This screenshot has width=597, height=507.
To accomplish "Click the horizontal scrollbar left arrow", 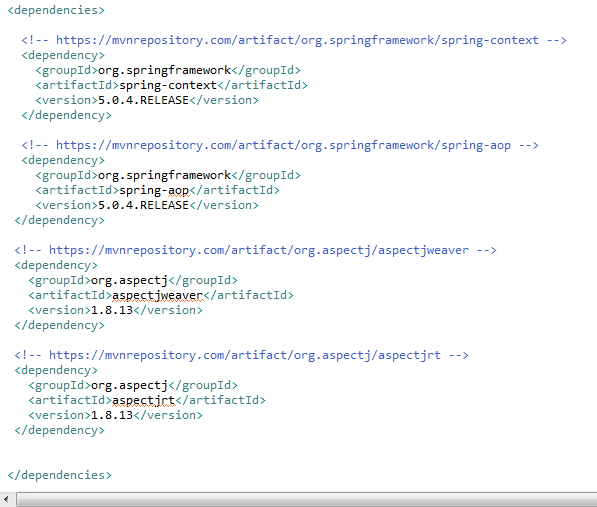I will (x=6, y=500).
